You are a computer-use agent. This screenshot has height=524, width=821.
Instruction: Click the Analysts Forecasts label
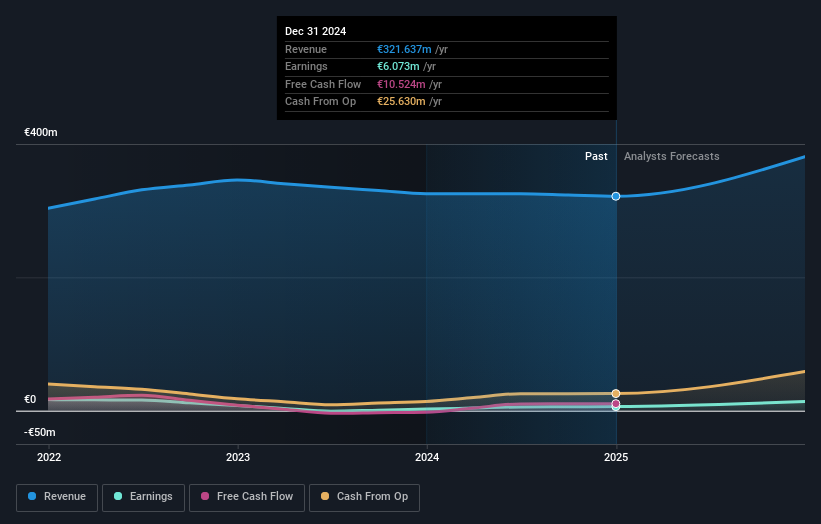pos(672,157)
